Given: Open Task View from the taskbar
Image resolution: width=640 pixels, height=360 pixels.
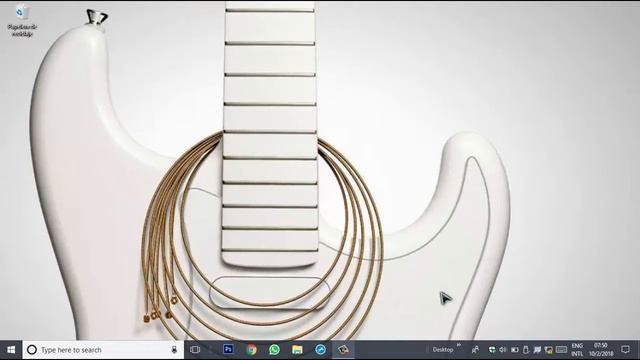Looking at the screenshot, I should point(195,349).
